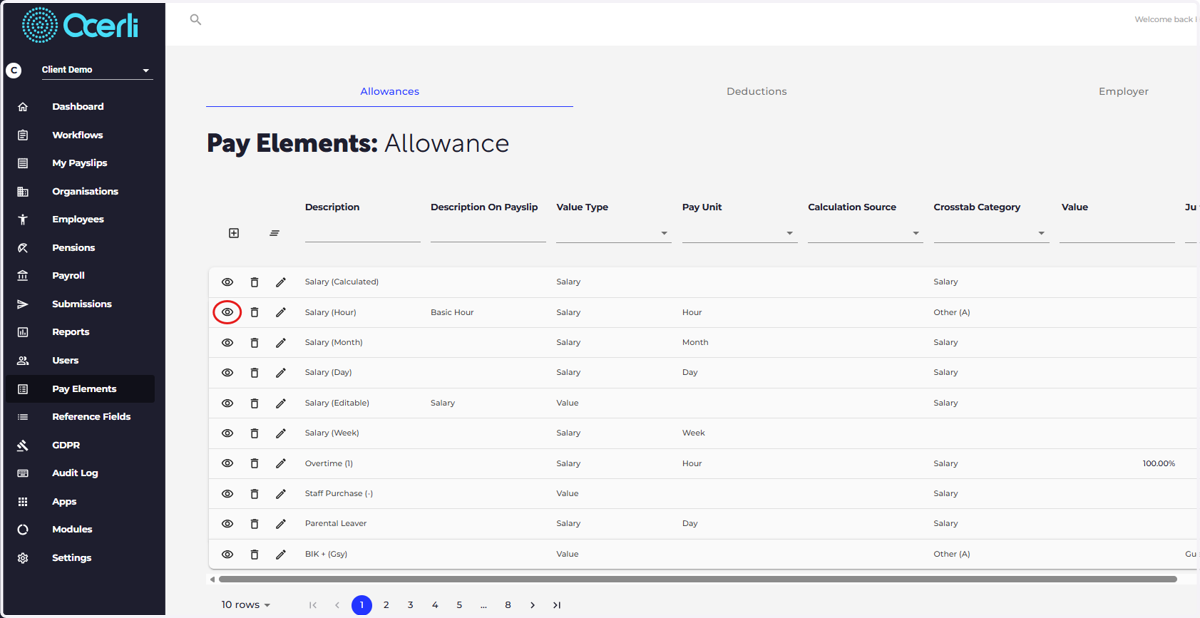Open Organisations in the sidebar
This screenshot has width=1200, height=618.
[85, 191]
